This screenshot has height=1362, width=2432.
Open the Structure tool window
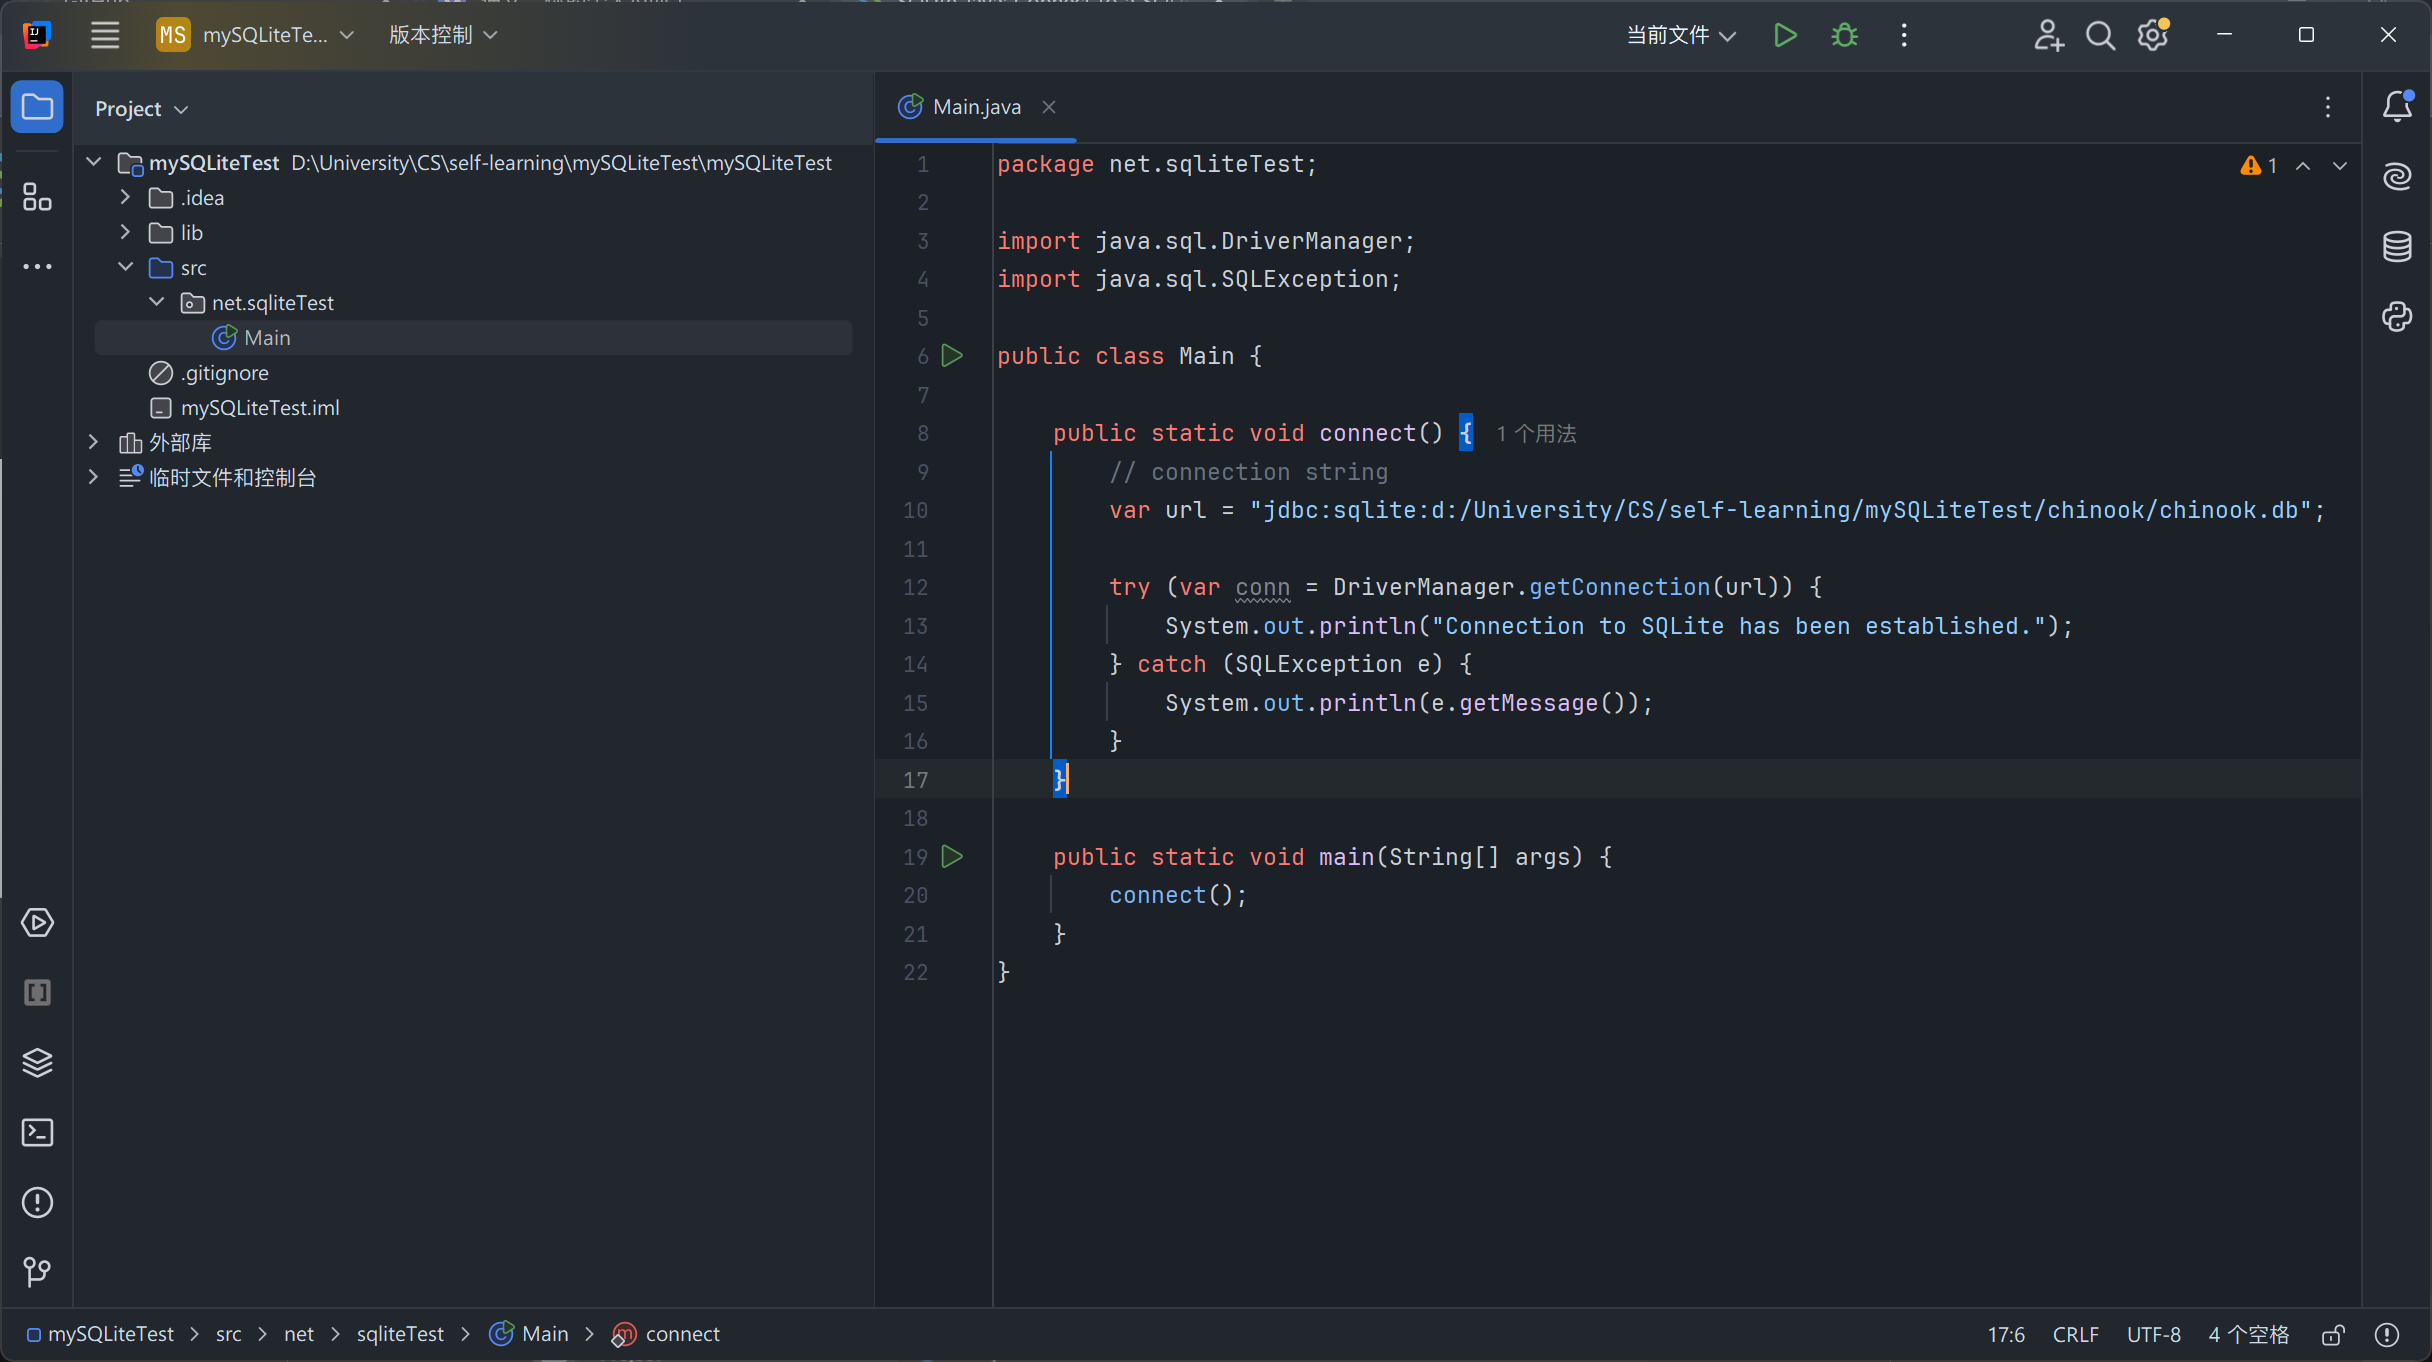click(x=37, y=197)
